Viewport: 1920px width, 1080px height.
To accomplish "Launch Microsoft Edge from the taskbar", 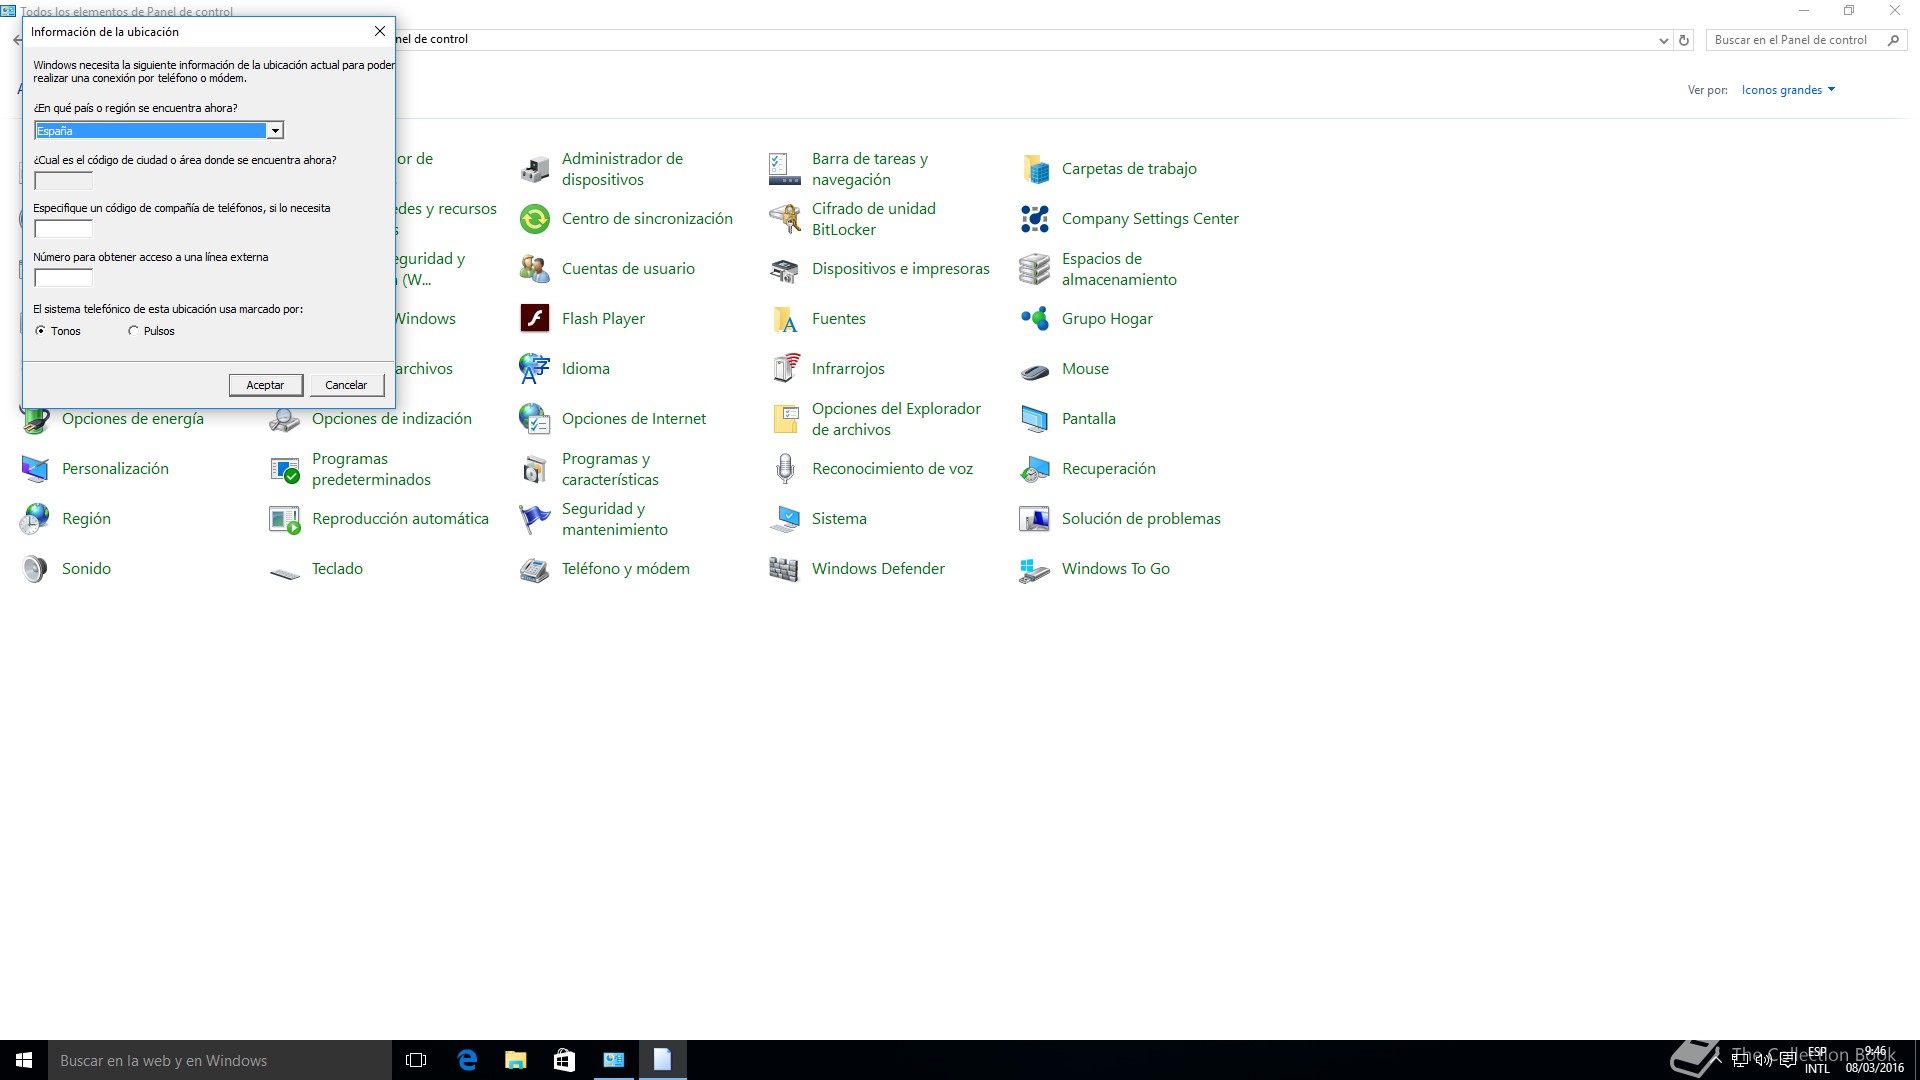I will pos(467,1060).
